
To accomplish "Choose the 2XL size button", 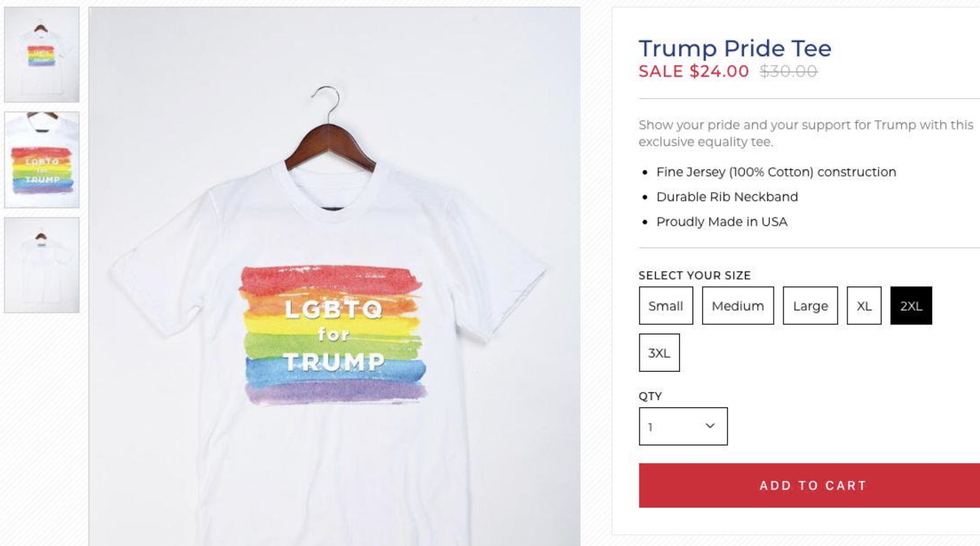I will pyautogui.click(x=911, y=305).
